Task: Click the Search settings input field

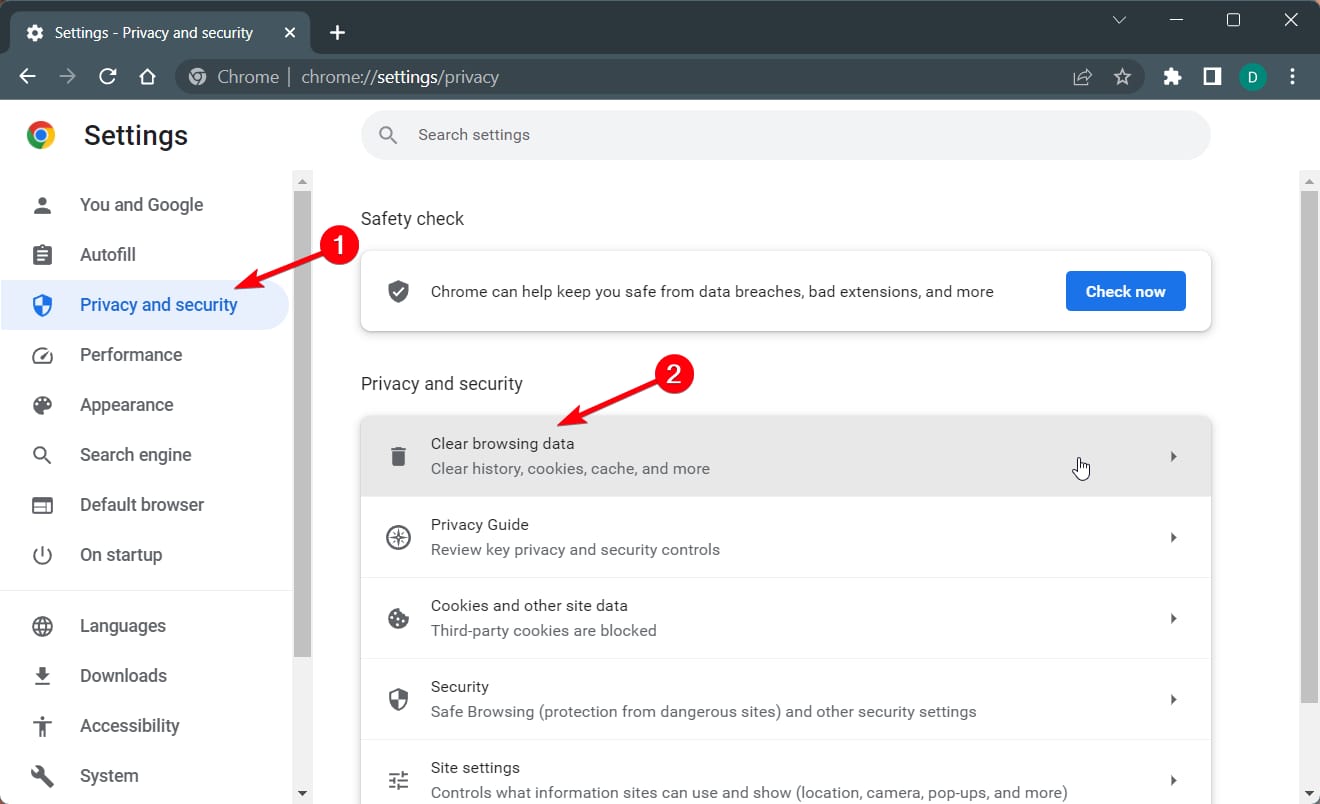Action: (x=785, y=135)
